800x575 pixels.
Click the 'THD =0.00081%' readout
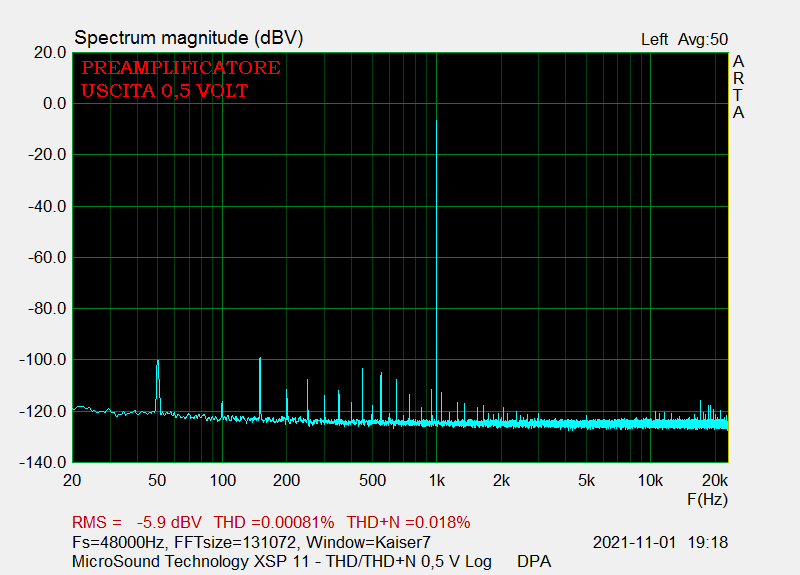(x=273, y=522)
